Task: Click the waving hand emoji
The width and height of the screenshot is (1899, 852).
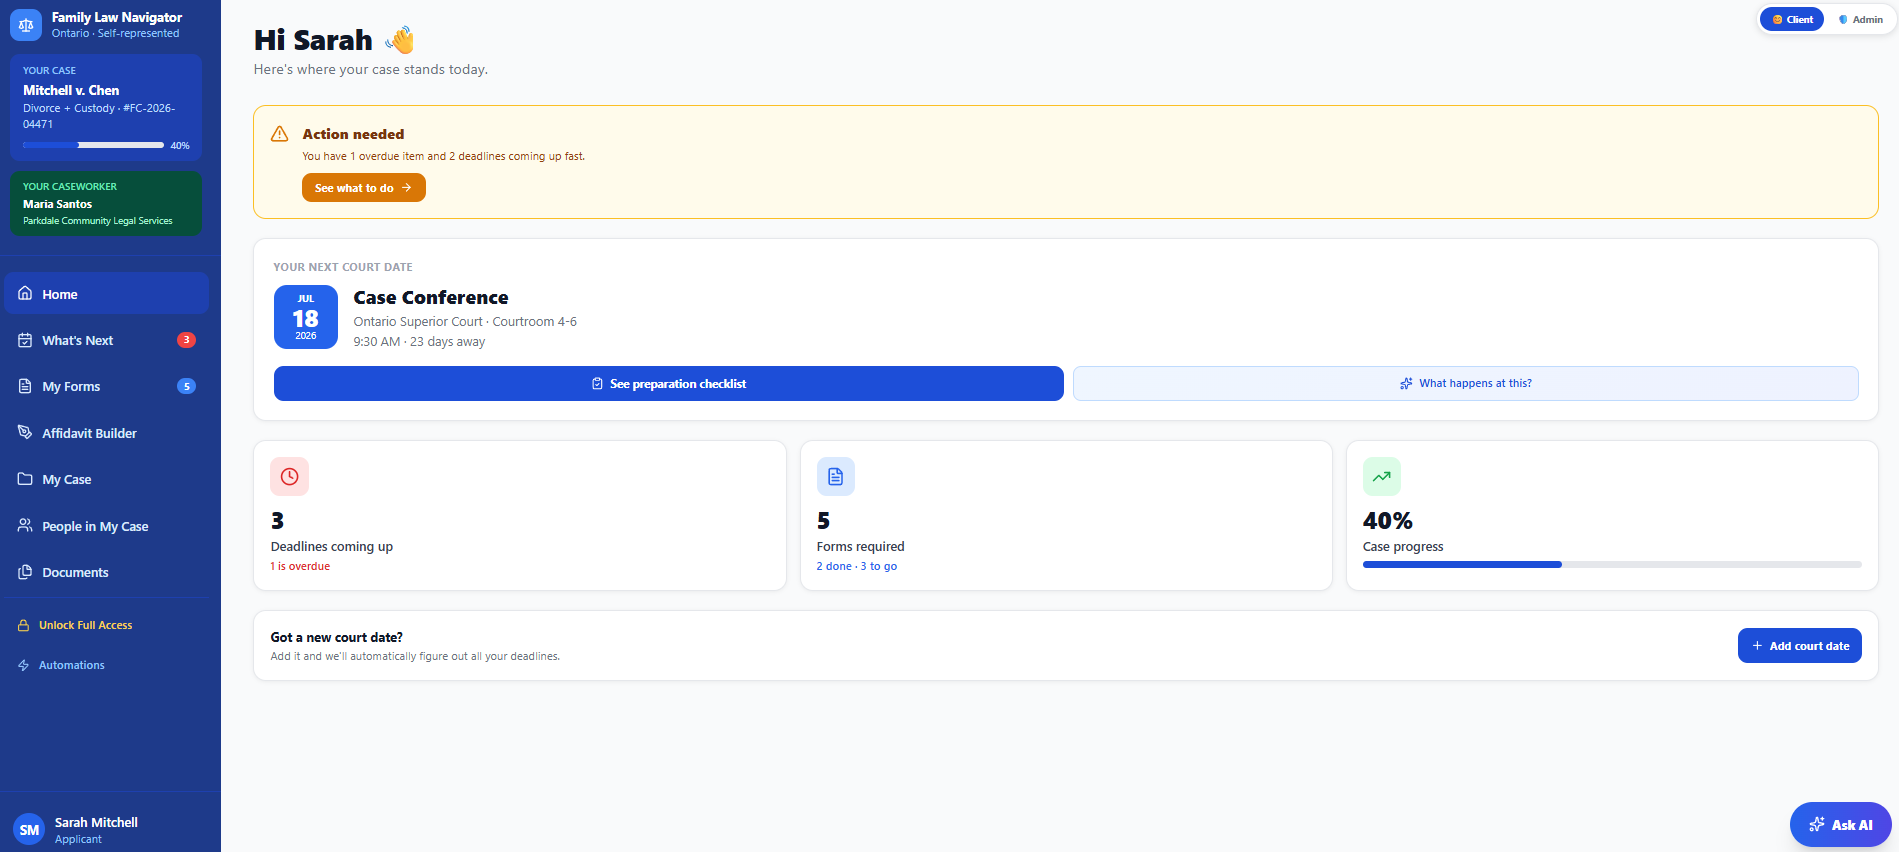Action: (x=400, y=40)
